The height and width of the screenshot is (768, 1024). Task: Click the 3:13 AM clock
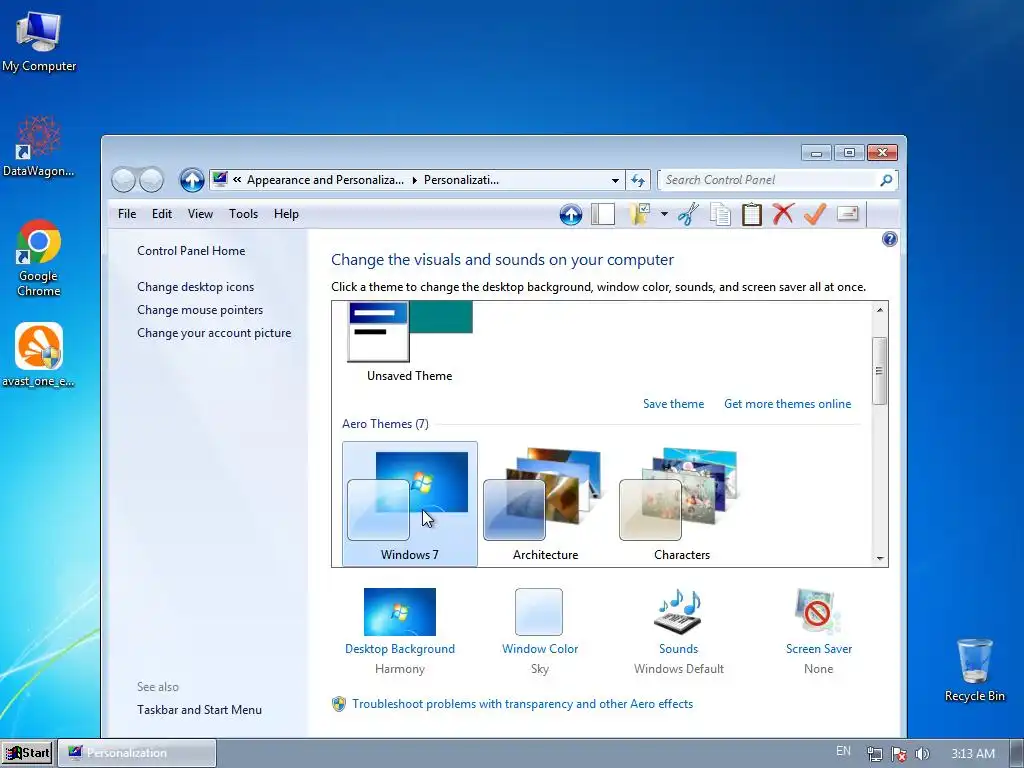972,754
